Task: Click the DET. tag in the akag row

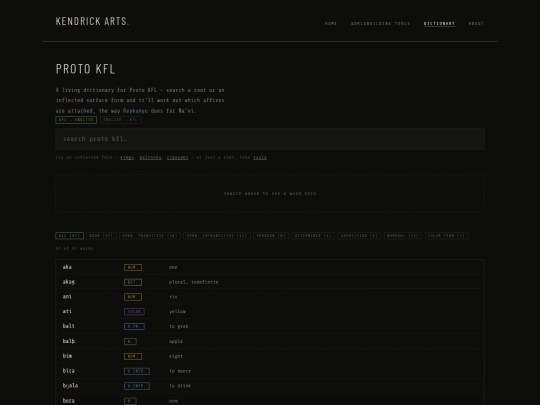Action: click(133, 282)
